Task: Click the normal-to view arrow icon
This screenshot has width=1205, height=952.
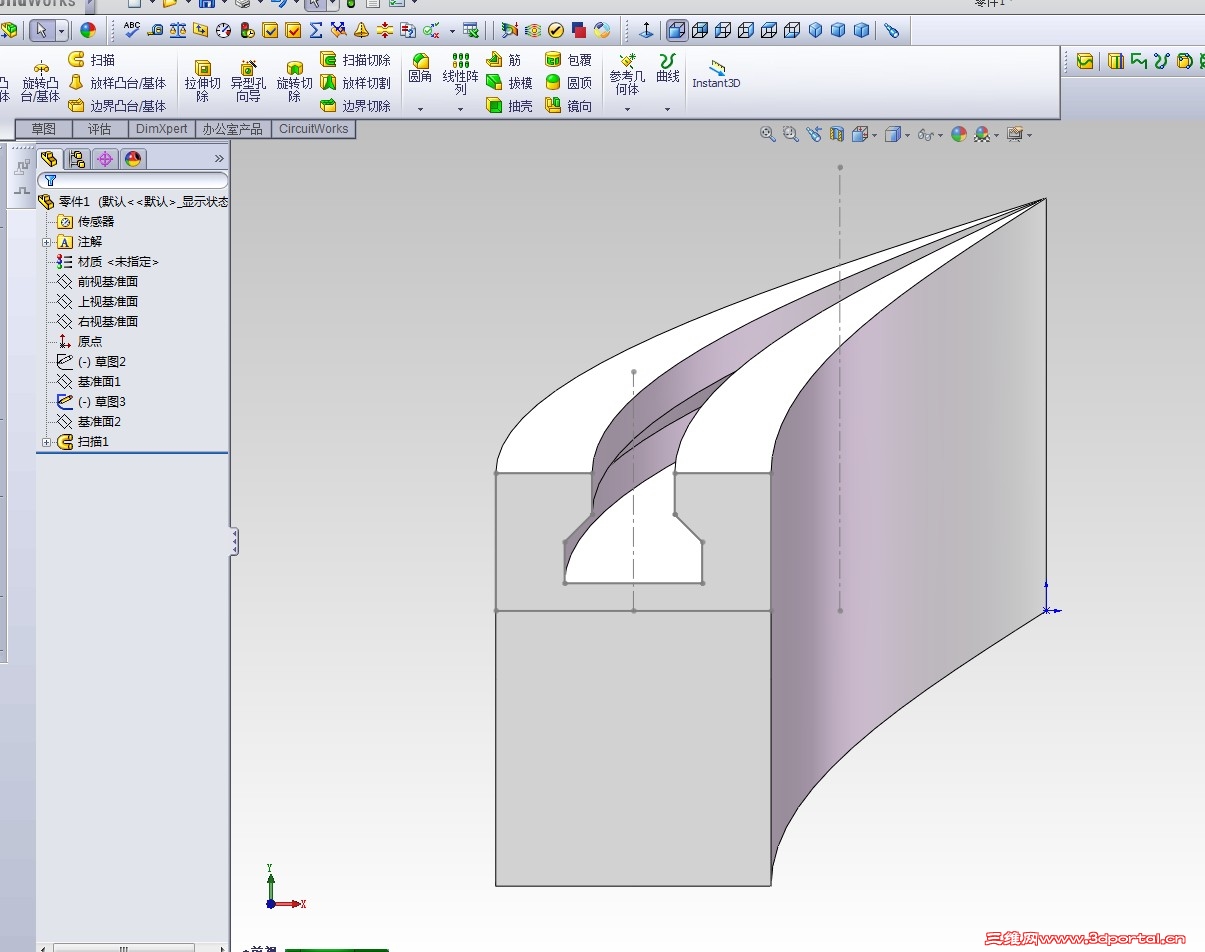Action: [x=646, y=30]
